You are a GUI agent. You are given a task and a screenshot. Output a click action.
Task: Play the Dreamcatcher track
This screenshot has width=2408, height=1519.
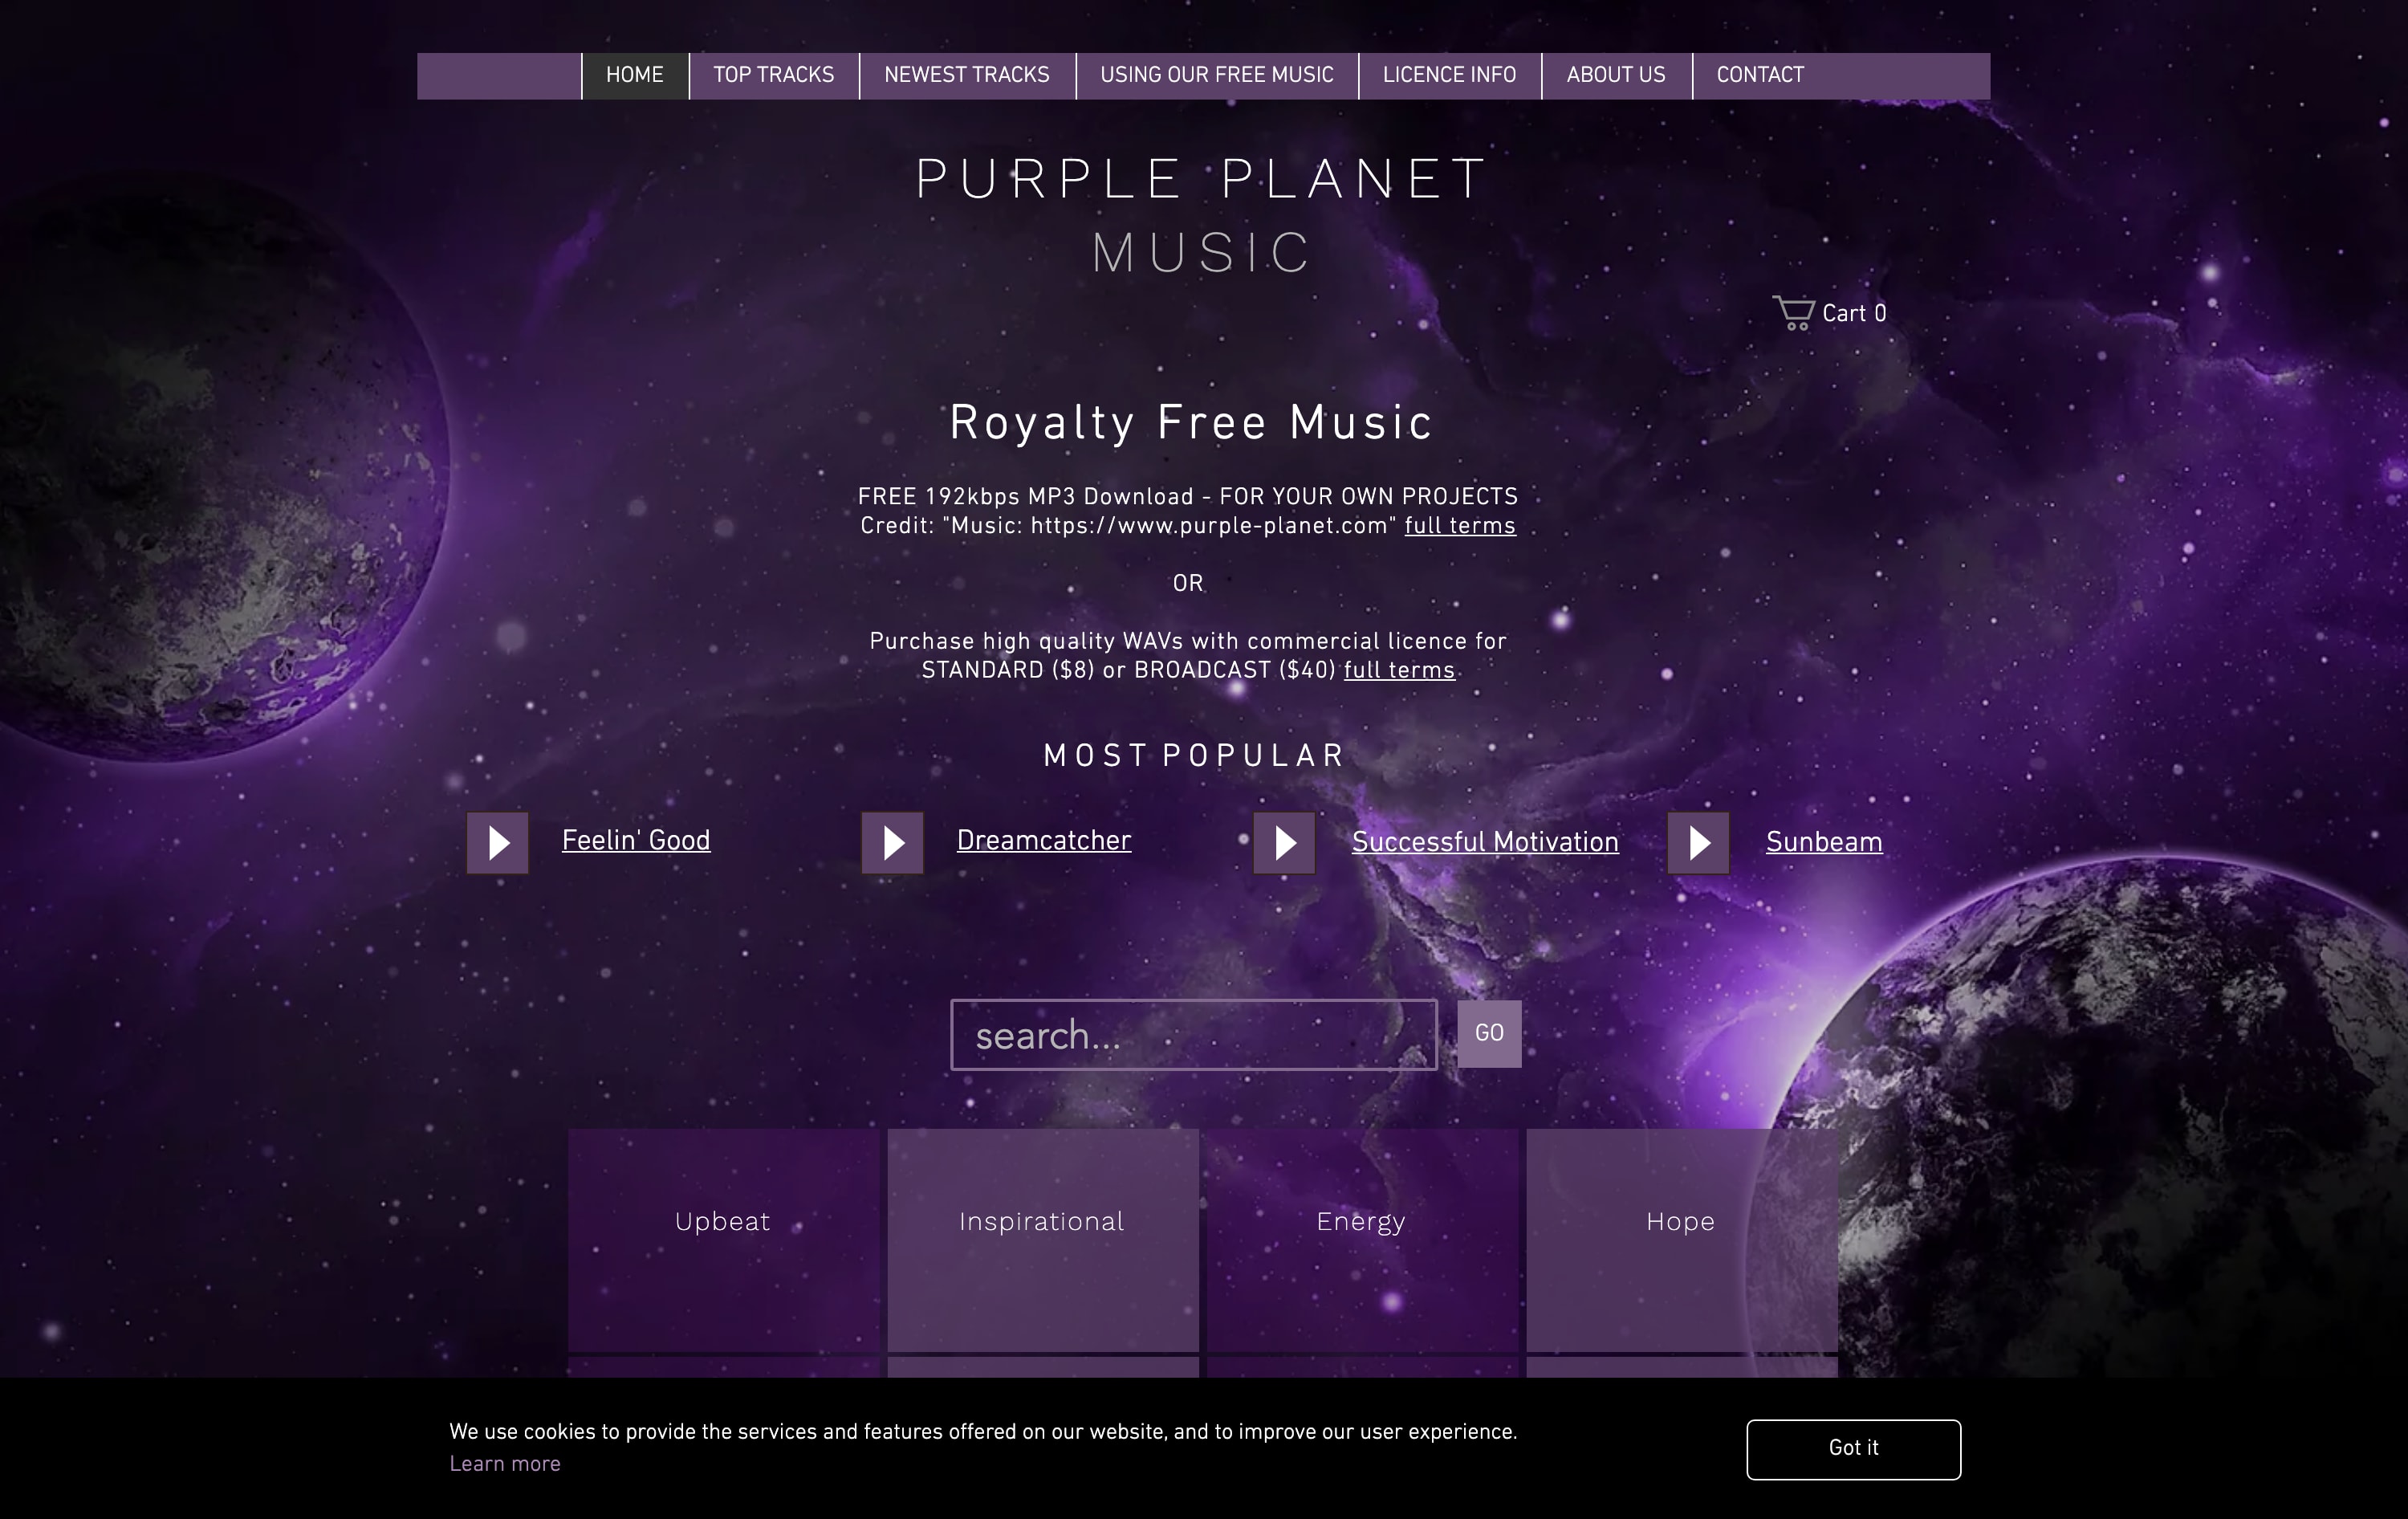(x=892, y=843)
